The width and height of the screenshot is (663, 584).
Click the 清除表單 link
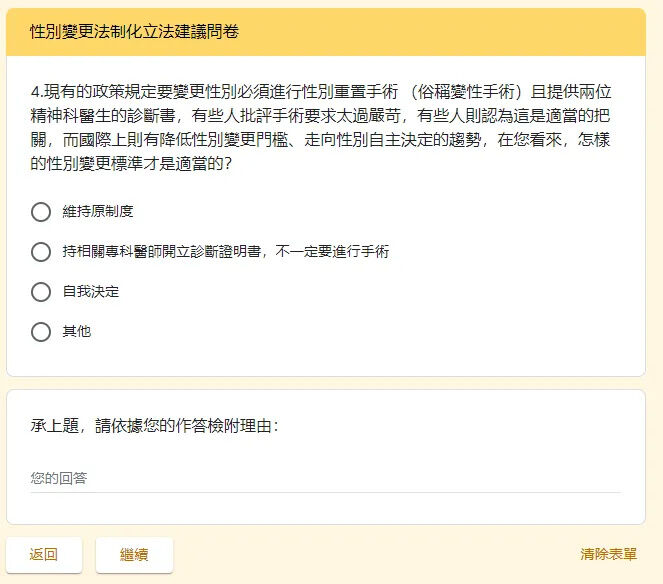tap(608, 554)
